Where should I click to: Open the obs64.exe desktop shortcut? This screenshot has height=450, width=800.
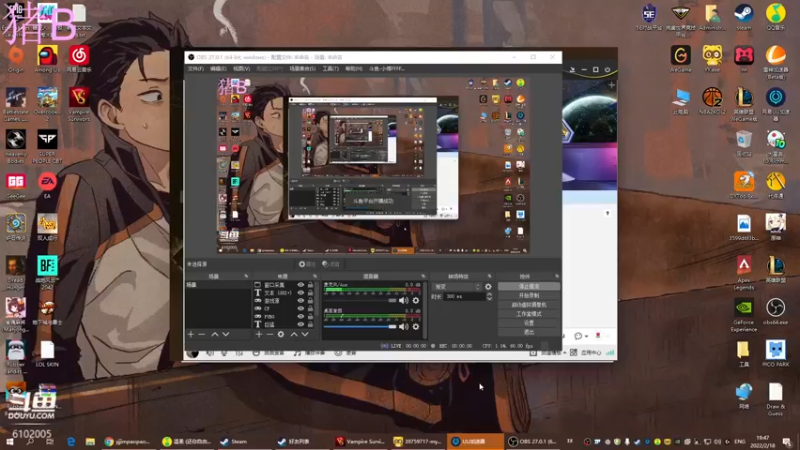(x=776, y=312)
